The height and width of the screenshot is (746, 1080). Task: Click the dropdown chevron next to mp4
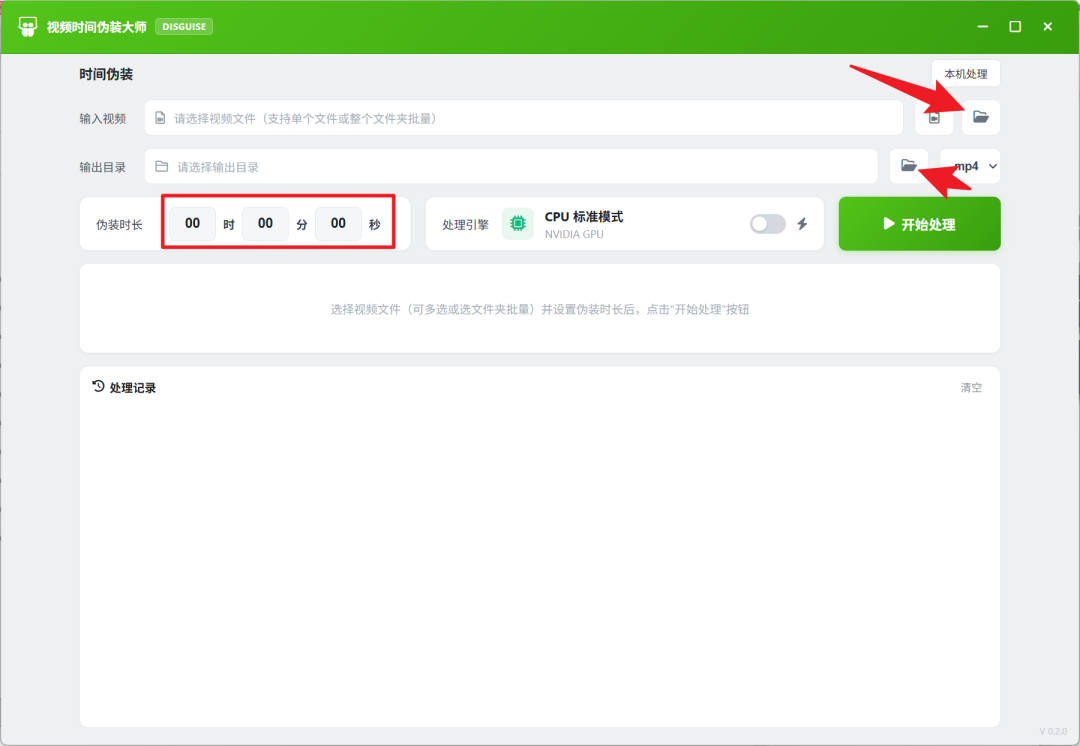(993, 166)
